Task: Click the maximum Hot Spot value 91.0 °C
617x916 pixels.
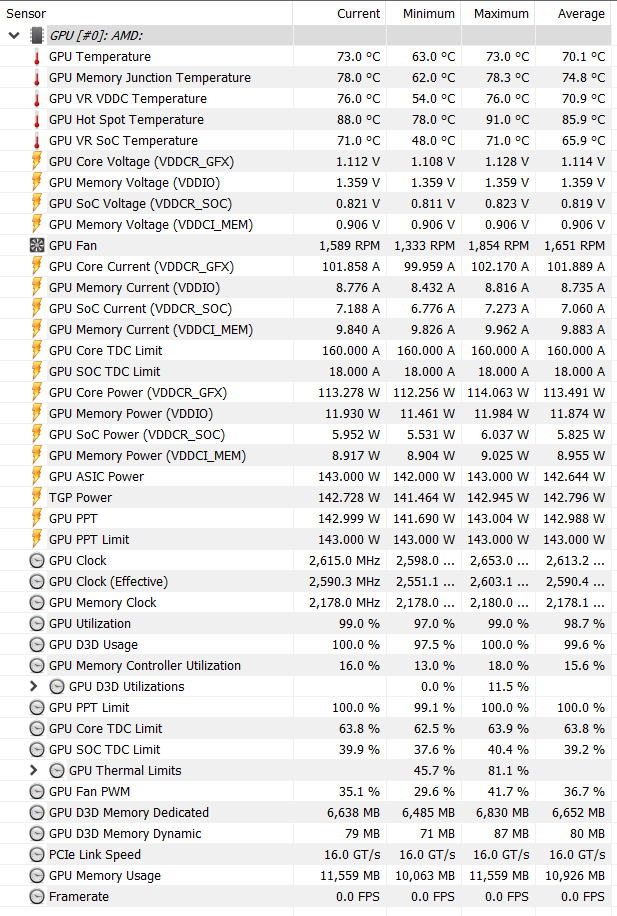Action: 507,120
